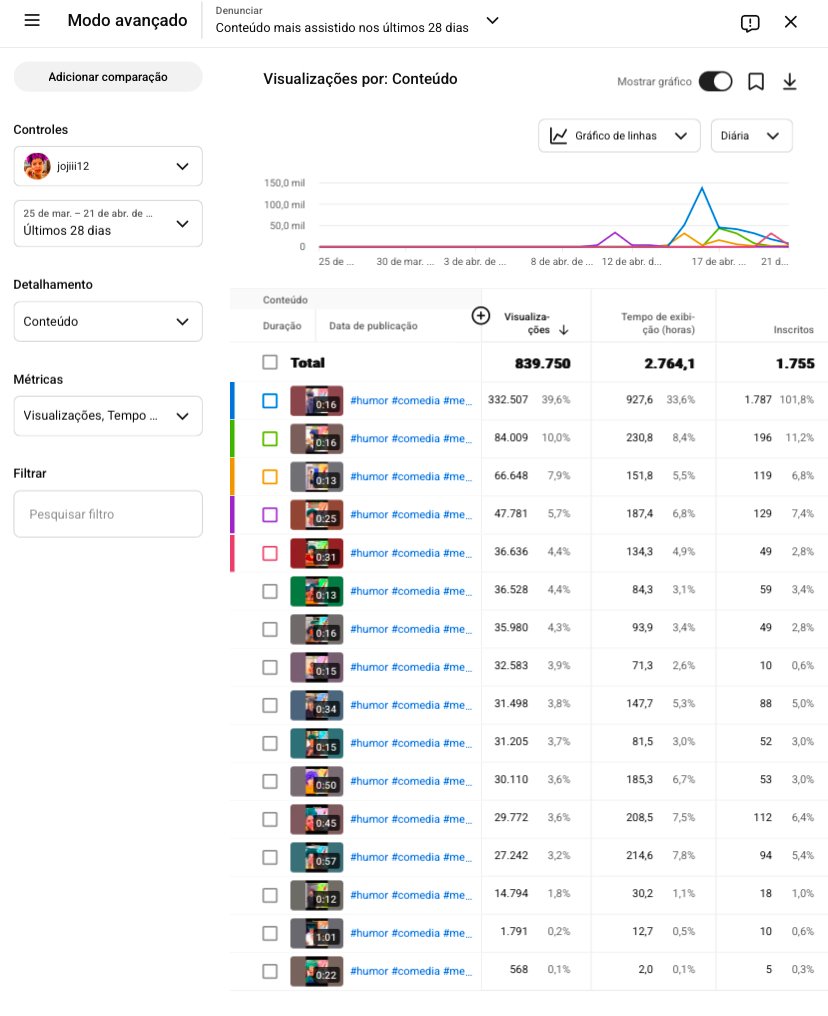Open the 0:50 video thumbnail
The height and width of the screenshot is (1016, 828).
pos(316,781)
